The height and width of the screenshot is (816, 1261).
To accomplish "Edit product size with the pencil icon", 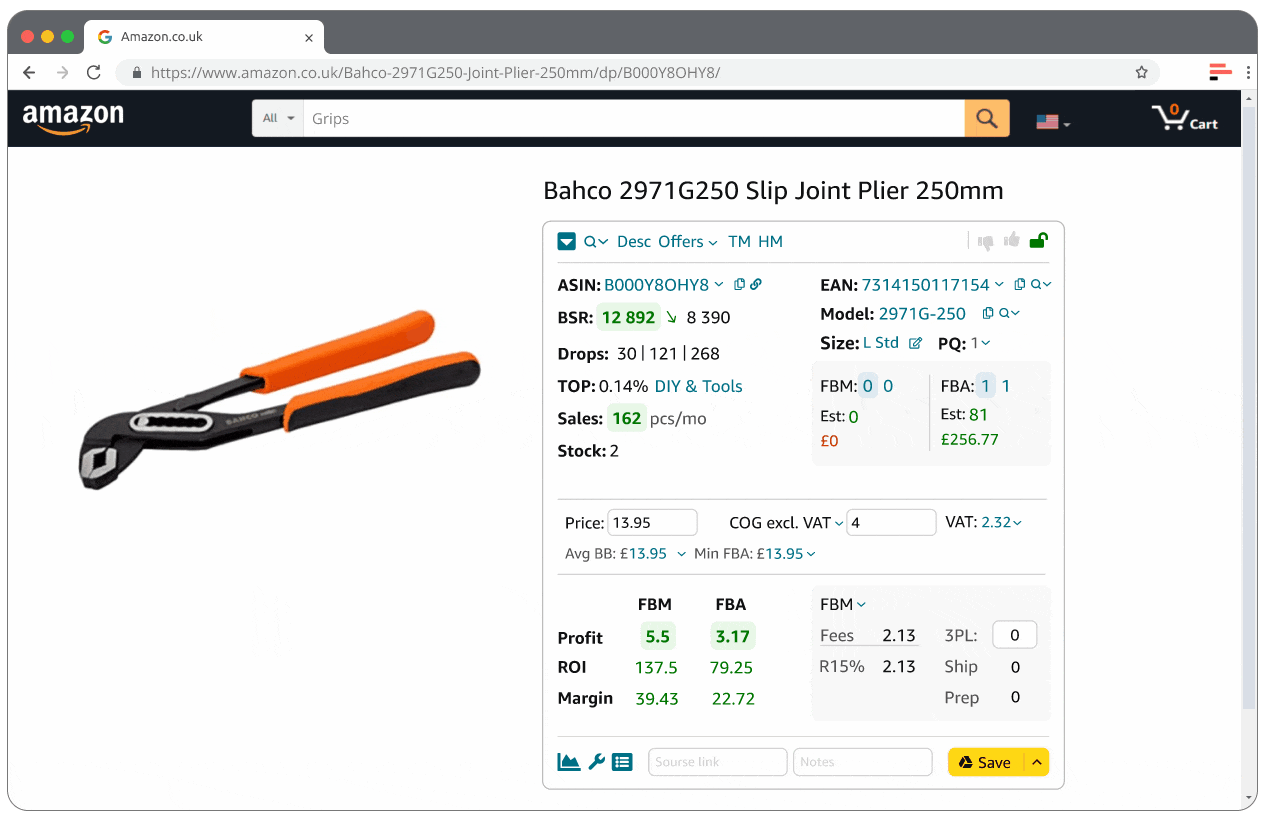I will tap(915, 343).
